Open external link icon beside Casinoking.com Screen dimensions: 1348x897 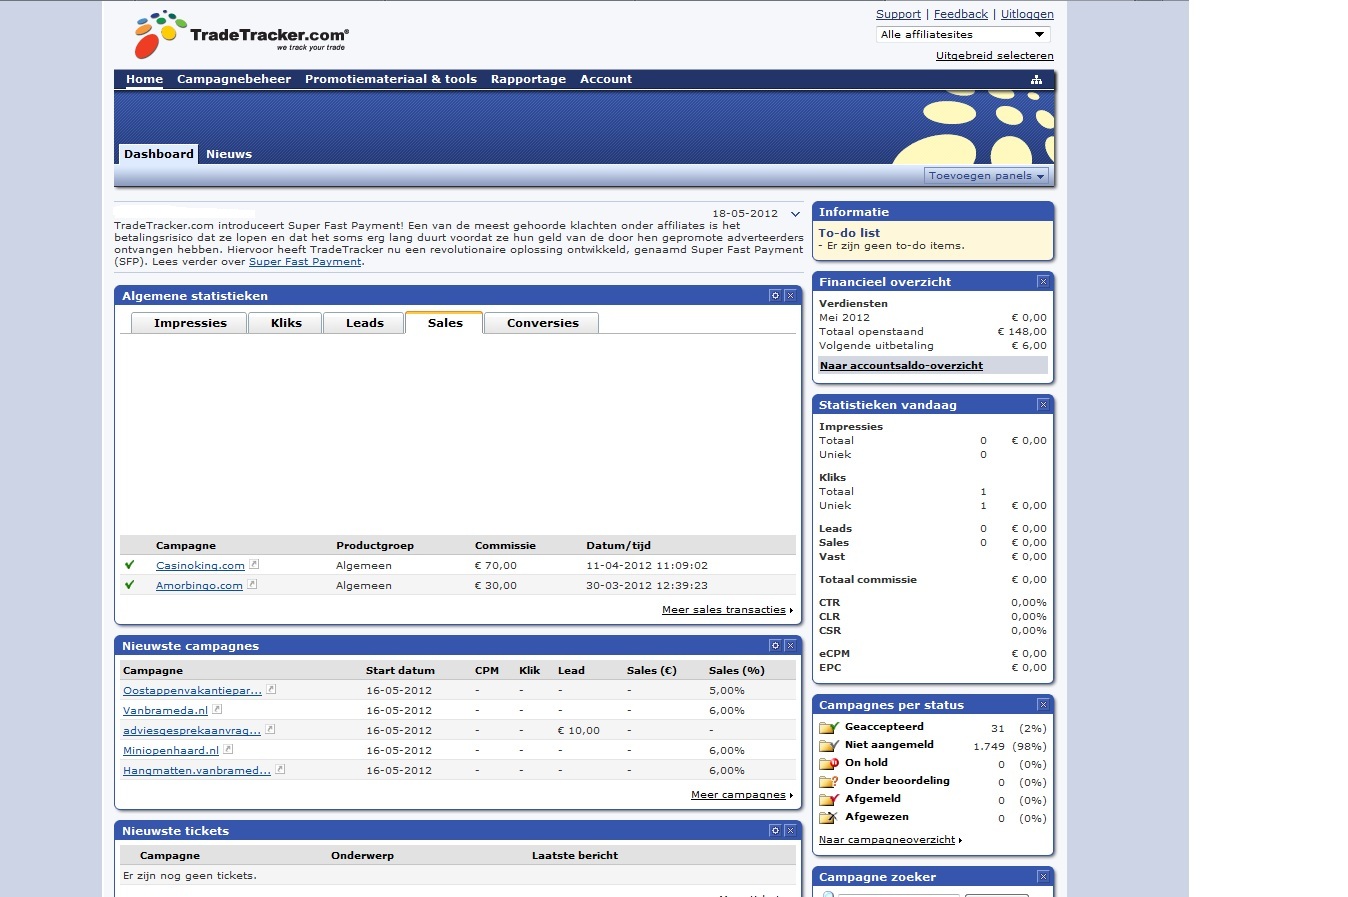(x=254, y=565)
